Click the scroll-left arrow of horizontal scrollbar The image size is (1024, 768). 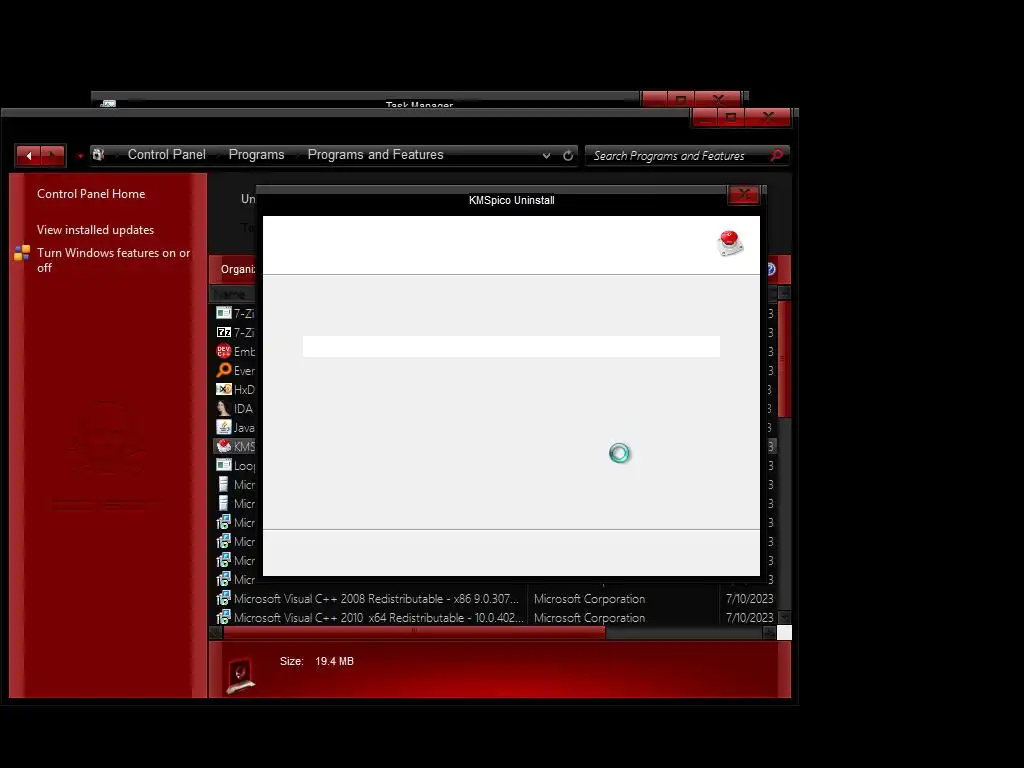click(216, 632)
